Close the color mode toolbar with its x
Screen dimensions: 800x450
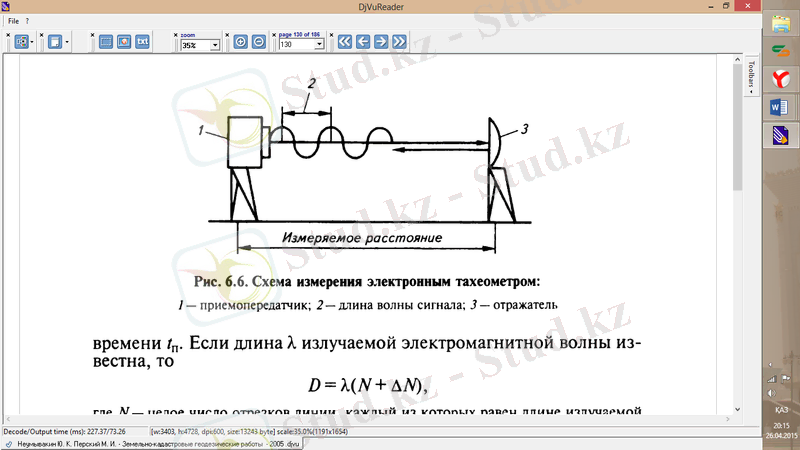point(8,35)
